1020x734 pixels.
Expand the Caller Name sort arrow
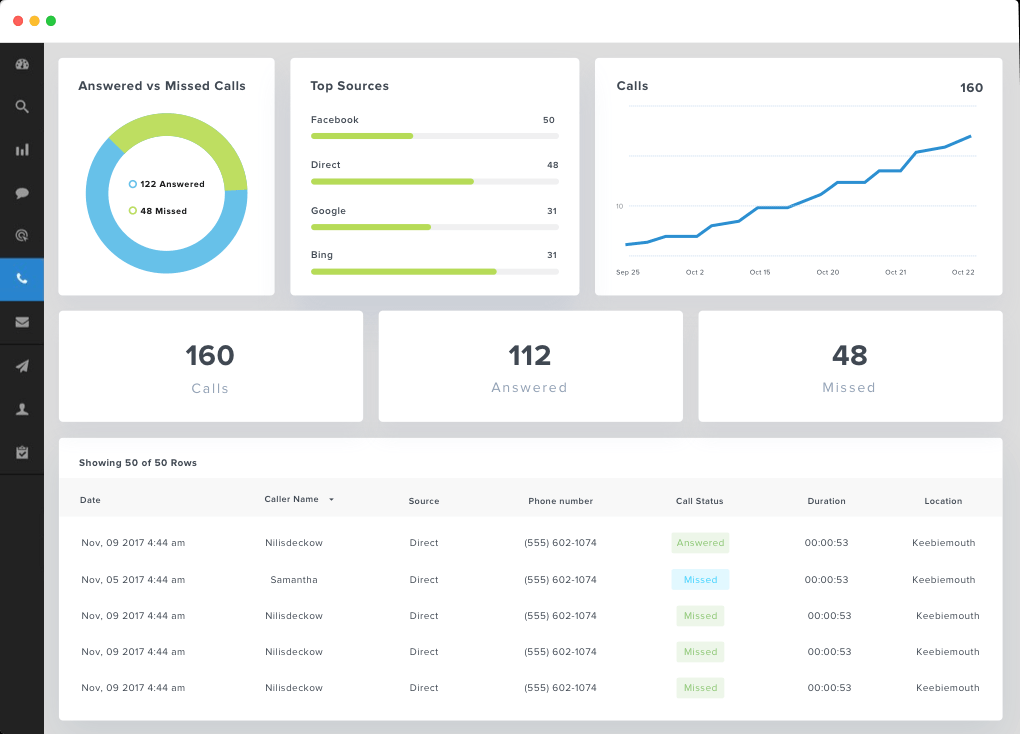tap(331, 500)
